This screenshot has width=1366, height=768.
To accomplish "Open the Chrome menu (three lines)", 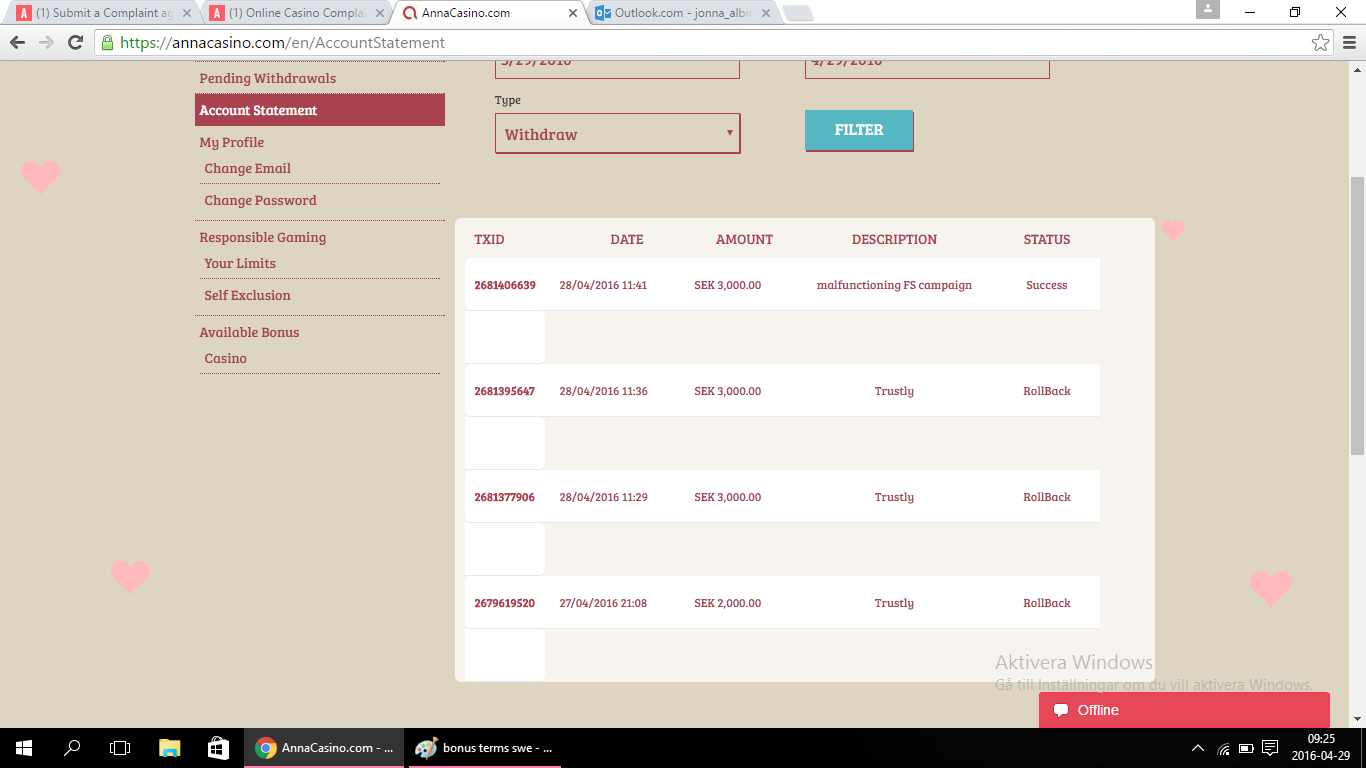I will point(1349,42).
